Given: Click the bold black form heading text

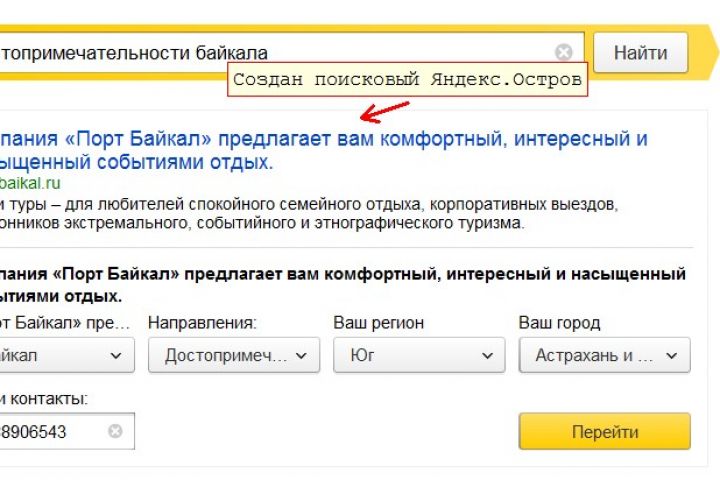Looking at the screenshot, I should click(x=340, y=284).
